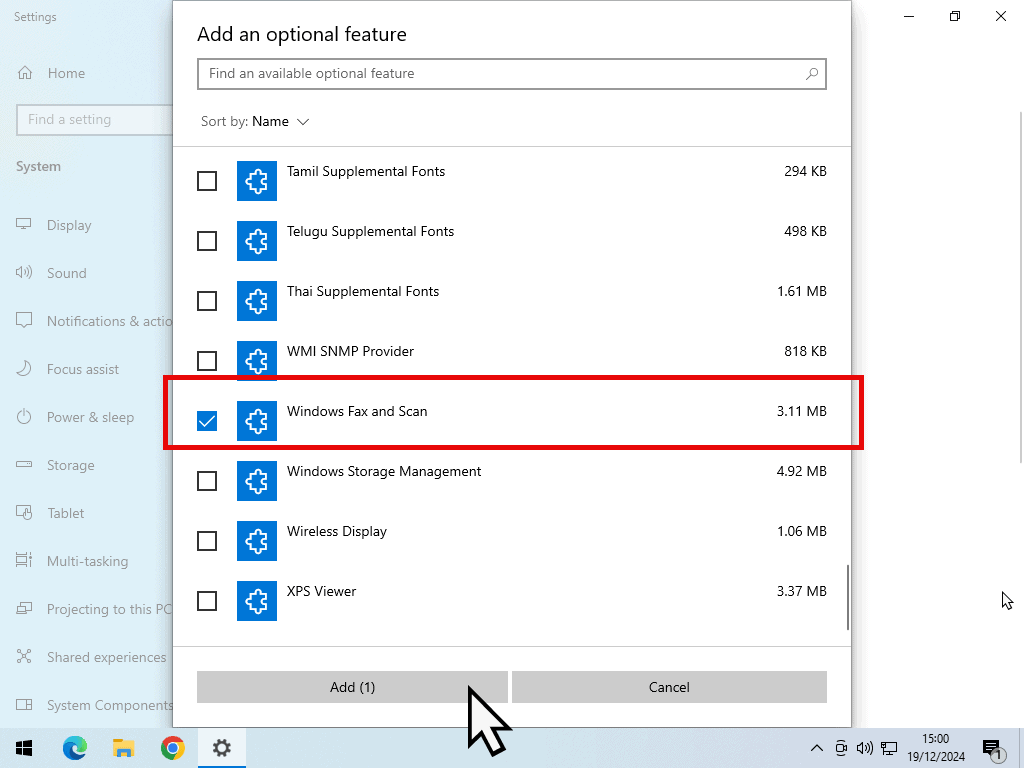Tick the Wireless Display checkbox
This screenshot has width=1024, height=768.
click(207, 541)
